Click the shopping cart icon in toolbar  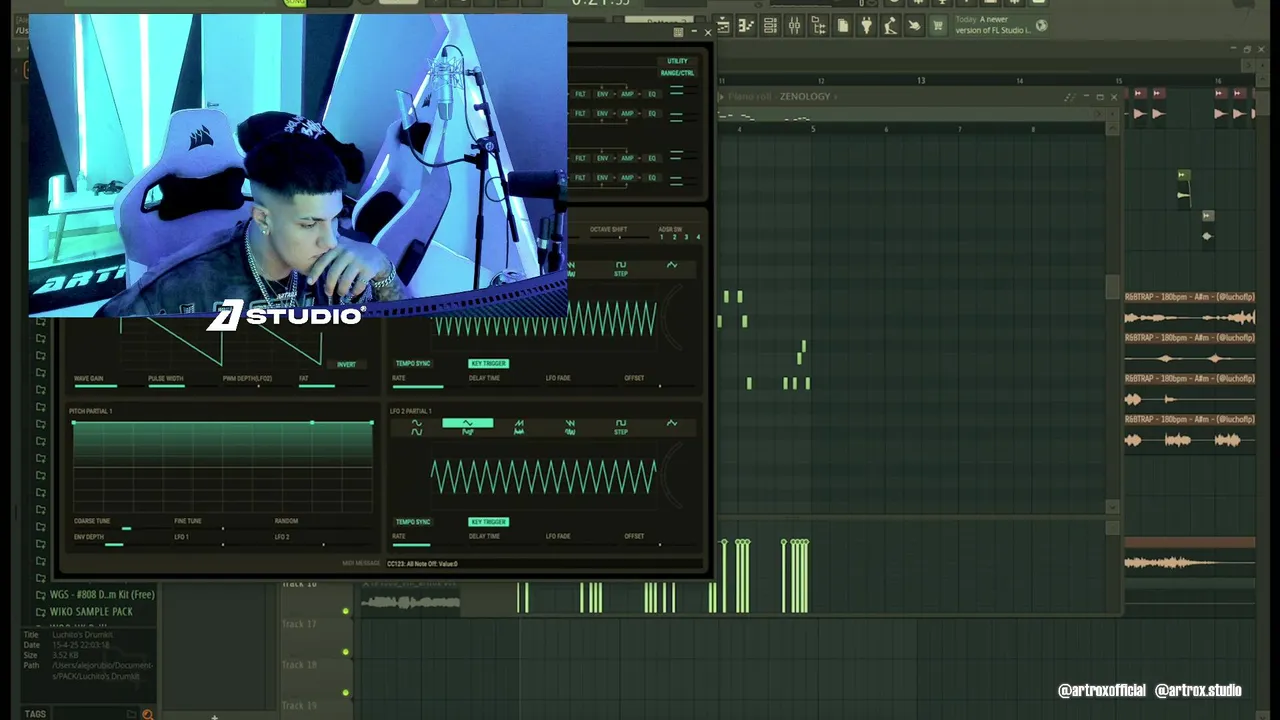click(x=937, y=27)
